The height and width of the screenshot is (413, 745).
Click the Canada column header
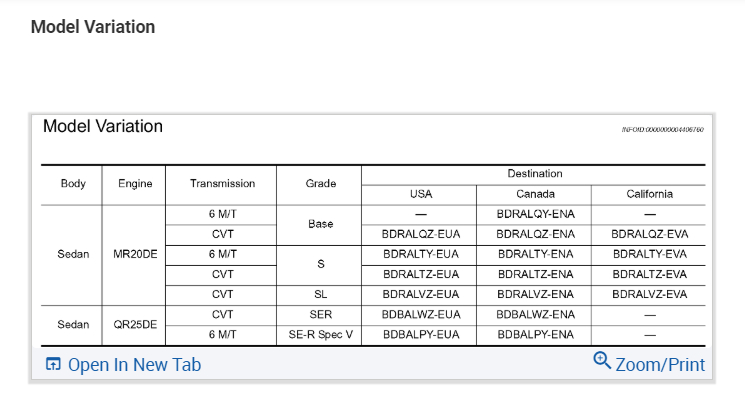click(x=535, y=194)
